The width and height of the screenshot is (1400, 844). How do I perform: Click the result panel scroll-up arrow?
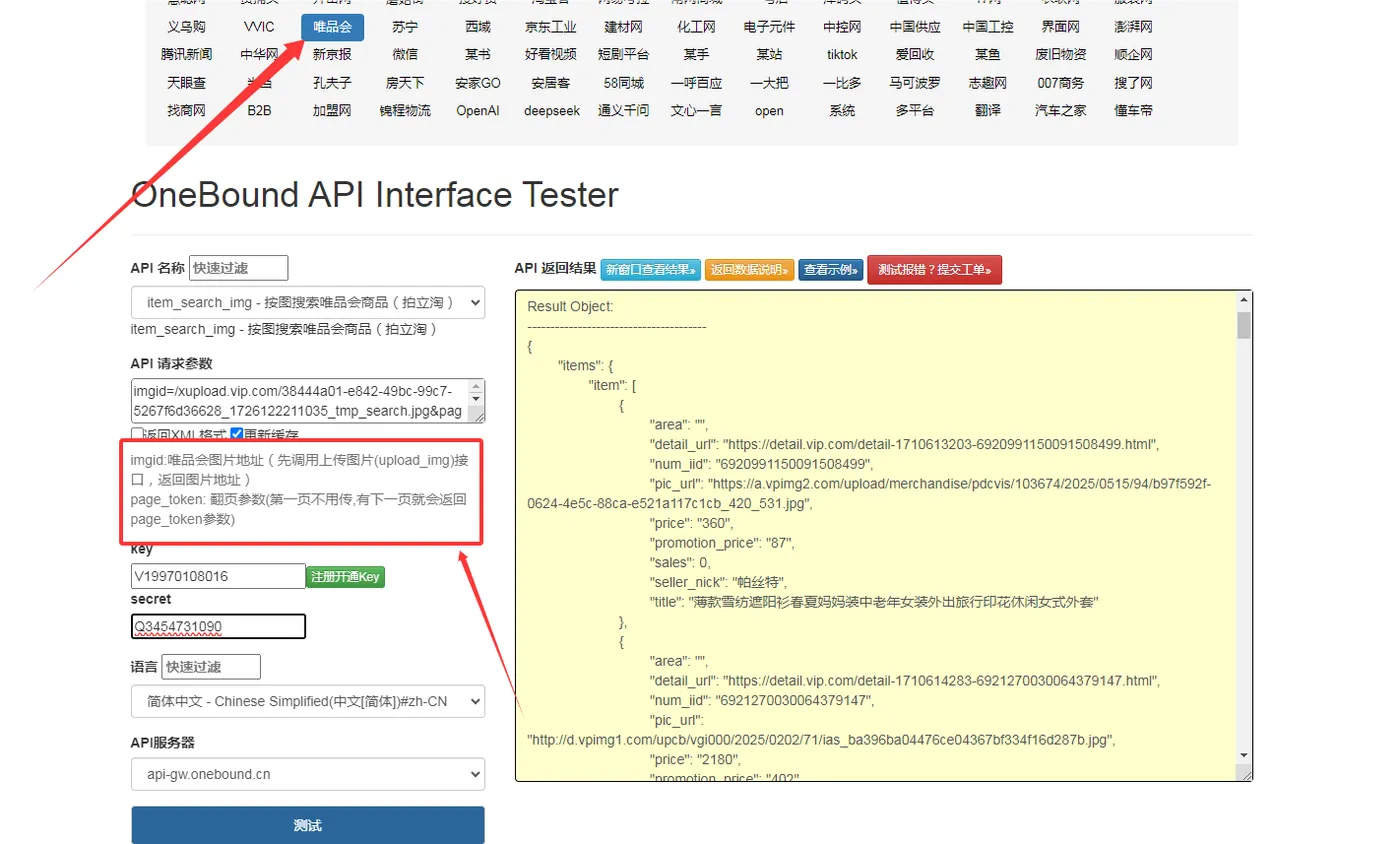pos(1244,300)
